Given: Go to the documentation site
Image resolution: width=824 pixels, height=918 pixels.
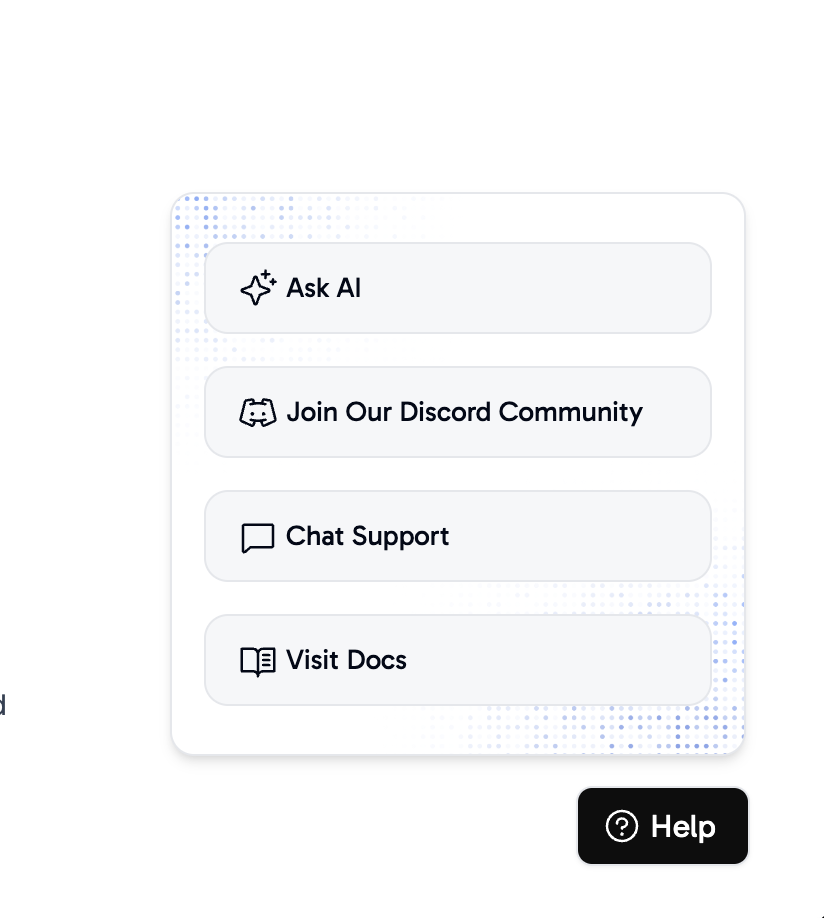Looking at the screenshot, I should point(457,660).
